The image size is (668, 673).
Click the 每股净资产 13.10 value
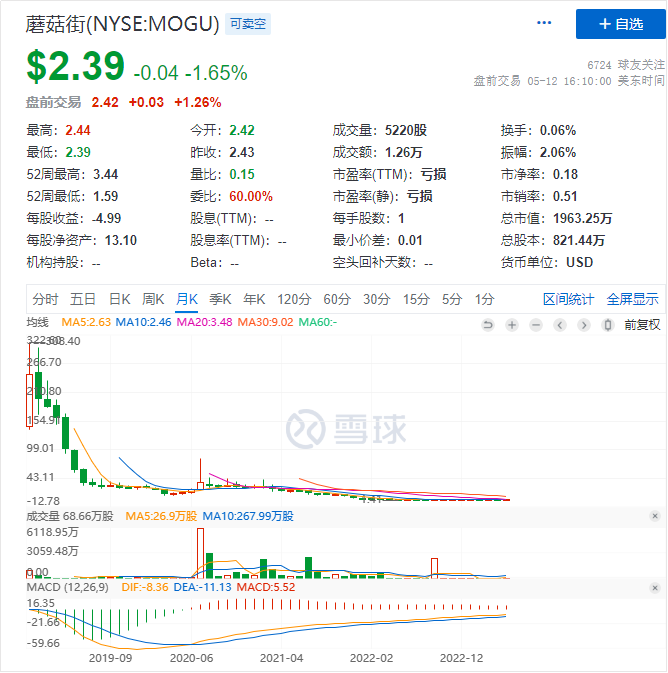pyautogui.click(x=121, y=240)
